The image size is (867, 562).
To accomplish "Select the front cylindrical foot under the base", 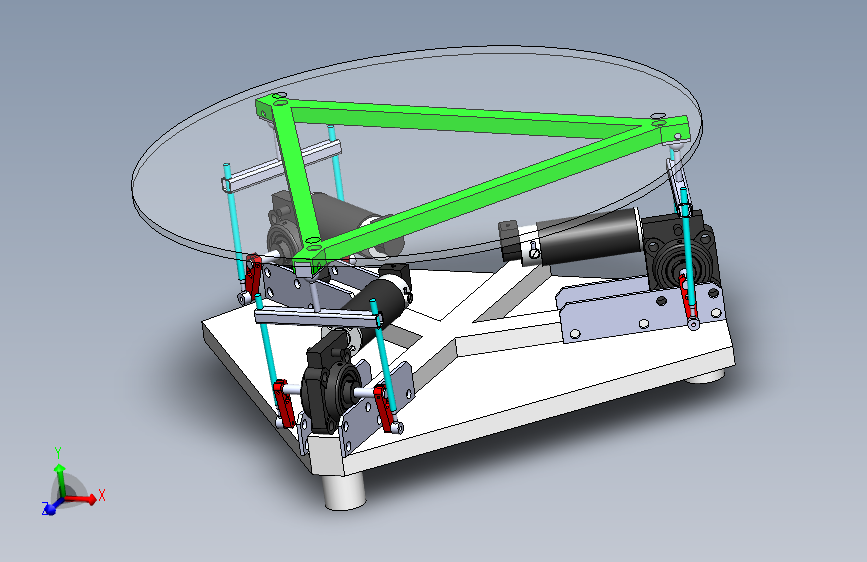I will (345, 491).
